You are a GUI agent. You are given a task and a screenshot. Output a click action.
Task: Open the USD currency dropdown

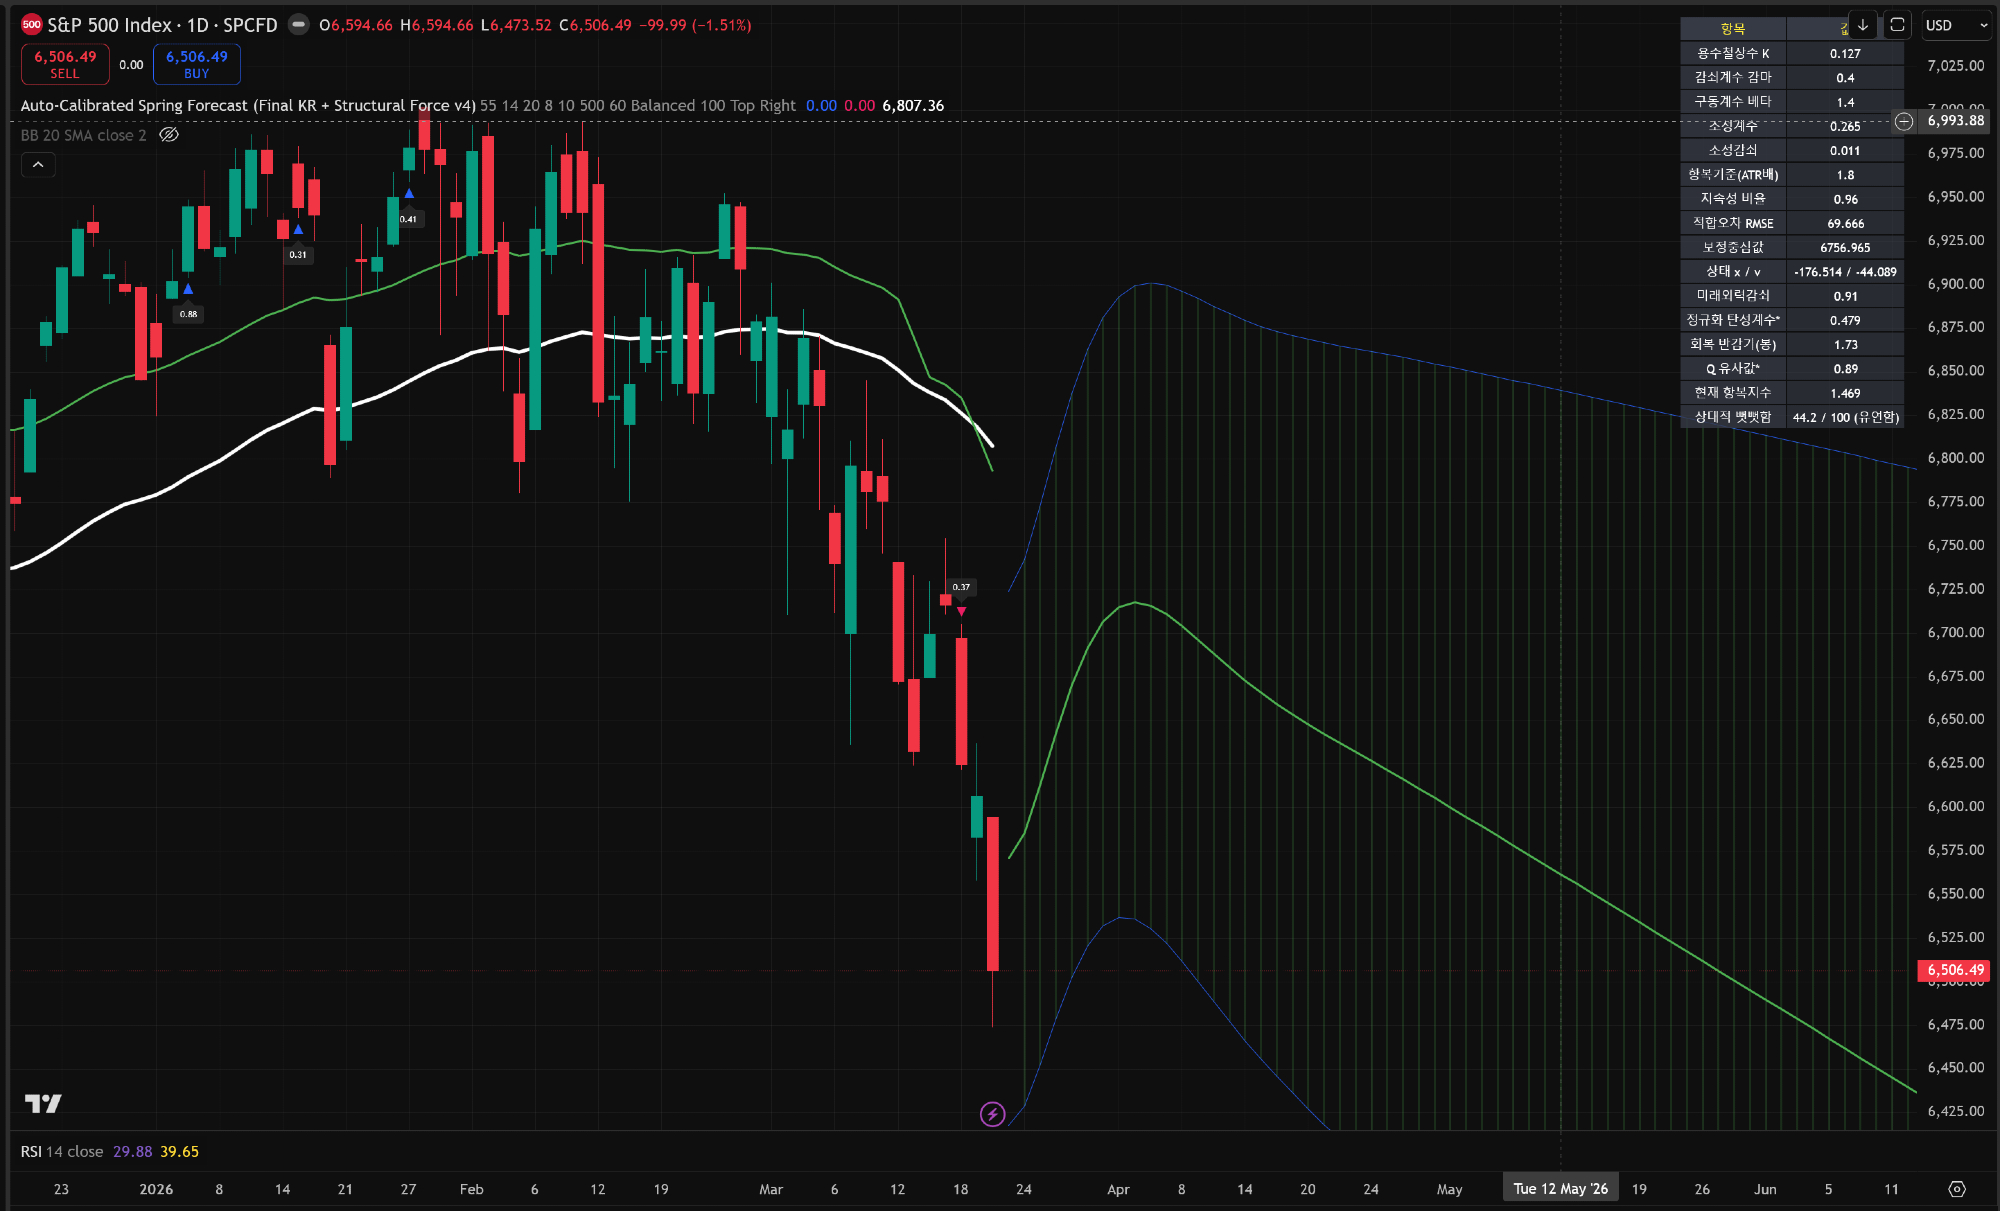click(x=1956, y=25)
